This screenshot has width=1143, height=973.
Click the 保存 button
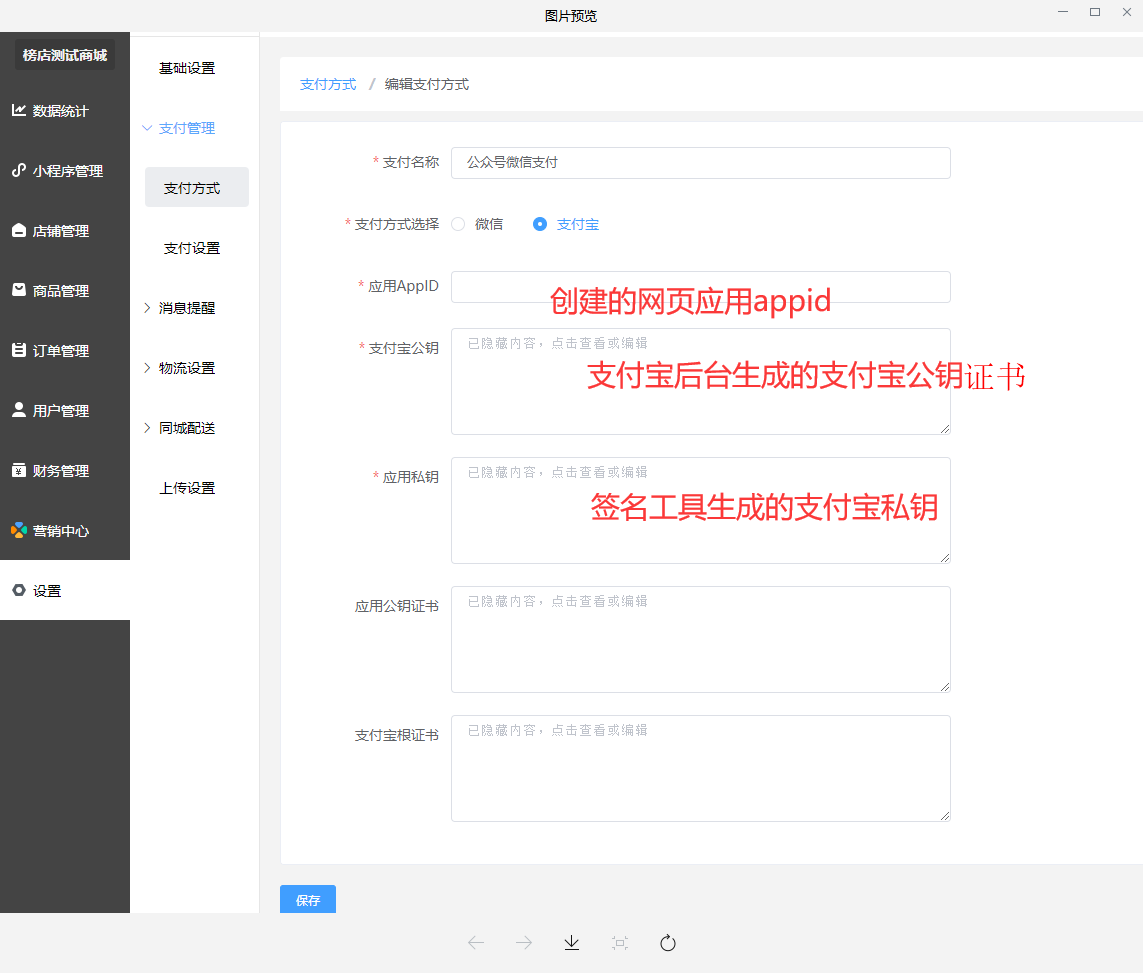pos(308,900)
